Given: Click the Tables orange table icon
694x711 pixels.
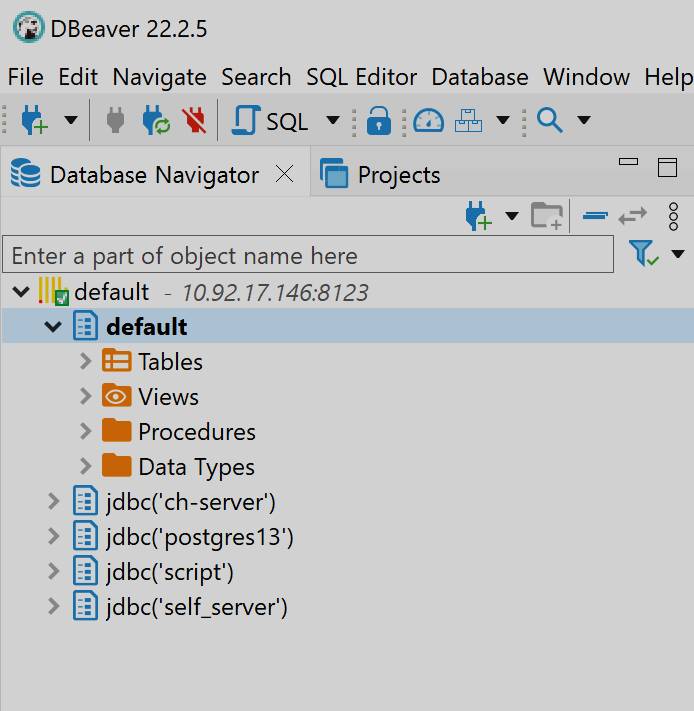Looking at the screenshot, I should [116, 361].
